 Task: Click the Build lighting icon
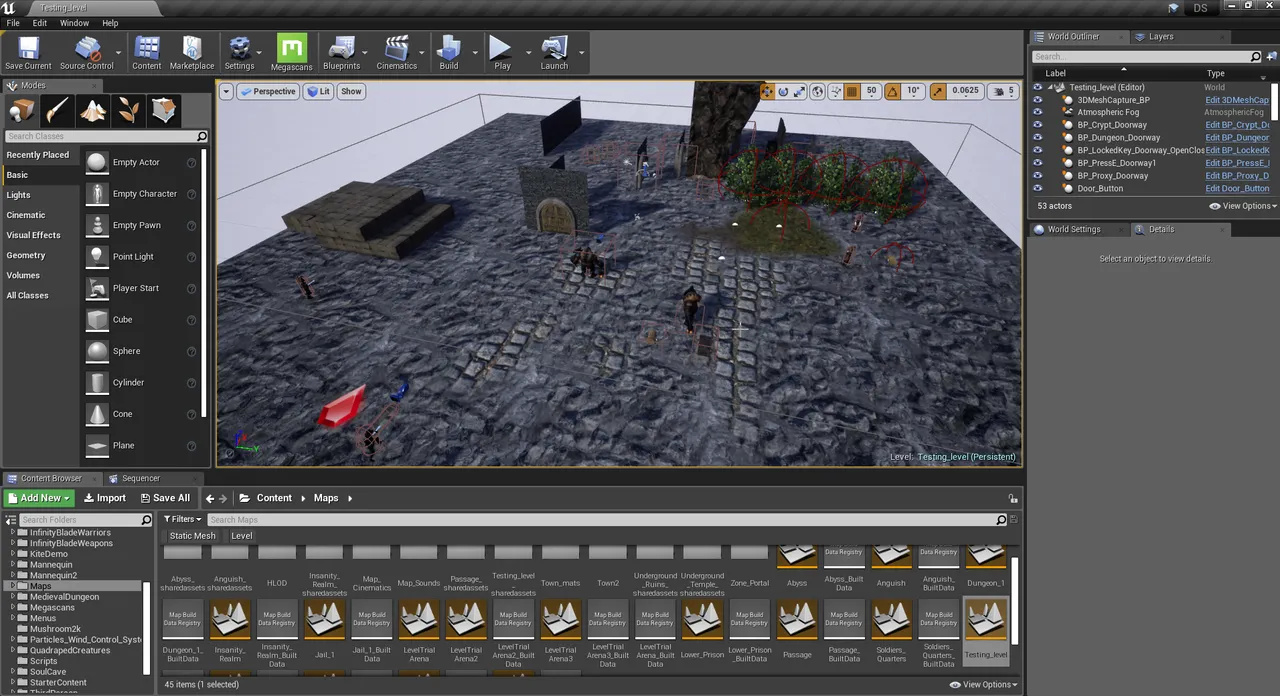[x=449, y=52]
